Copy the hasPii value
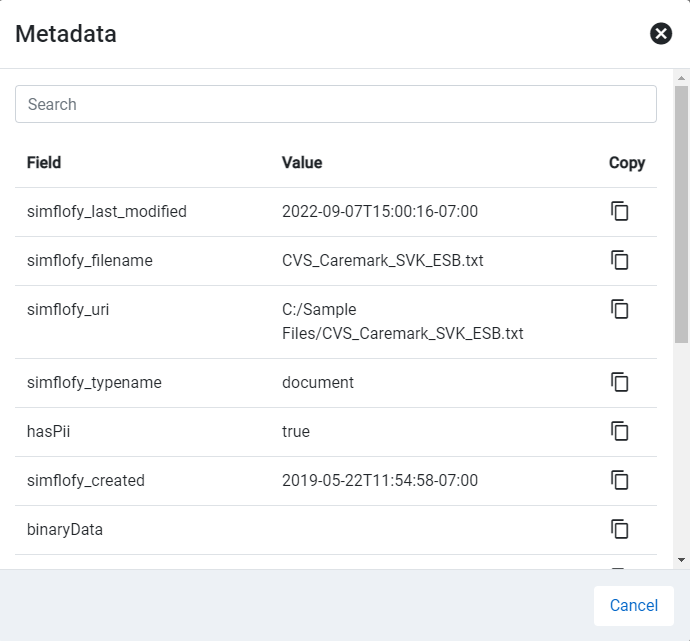 pos(620,431)
